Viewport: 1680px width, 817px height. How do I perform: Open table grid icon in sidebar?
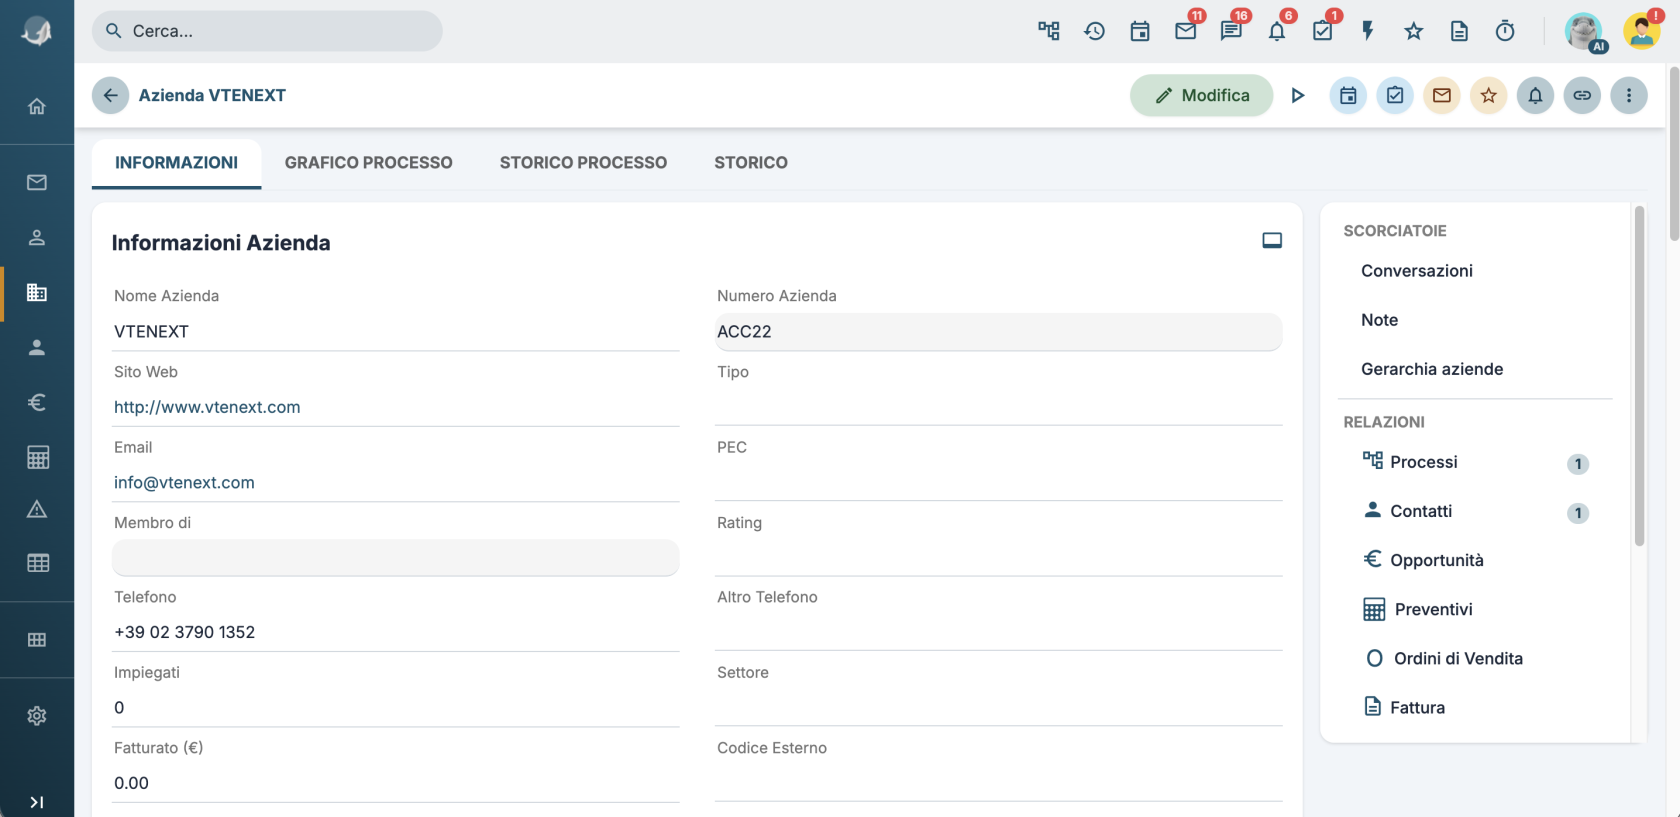[37, 563]
